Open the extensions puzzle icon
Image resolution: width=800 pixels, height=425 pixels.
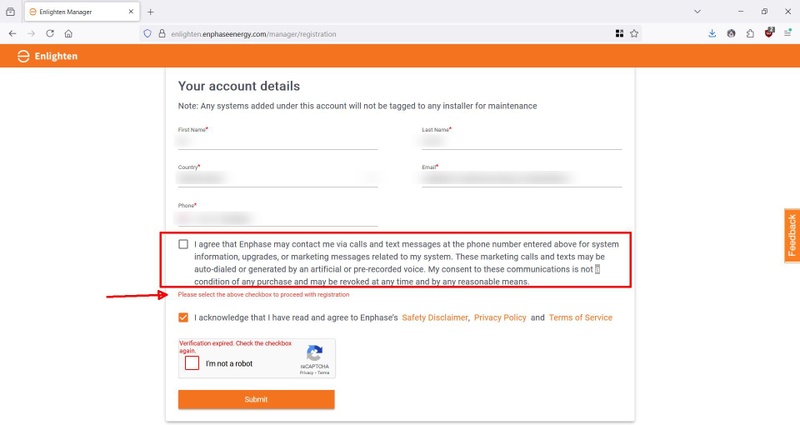749,33
